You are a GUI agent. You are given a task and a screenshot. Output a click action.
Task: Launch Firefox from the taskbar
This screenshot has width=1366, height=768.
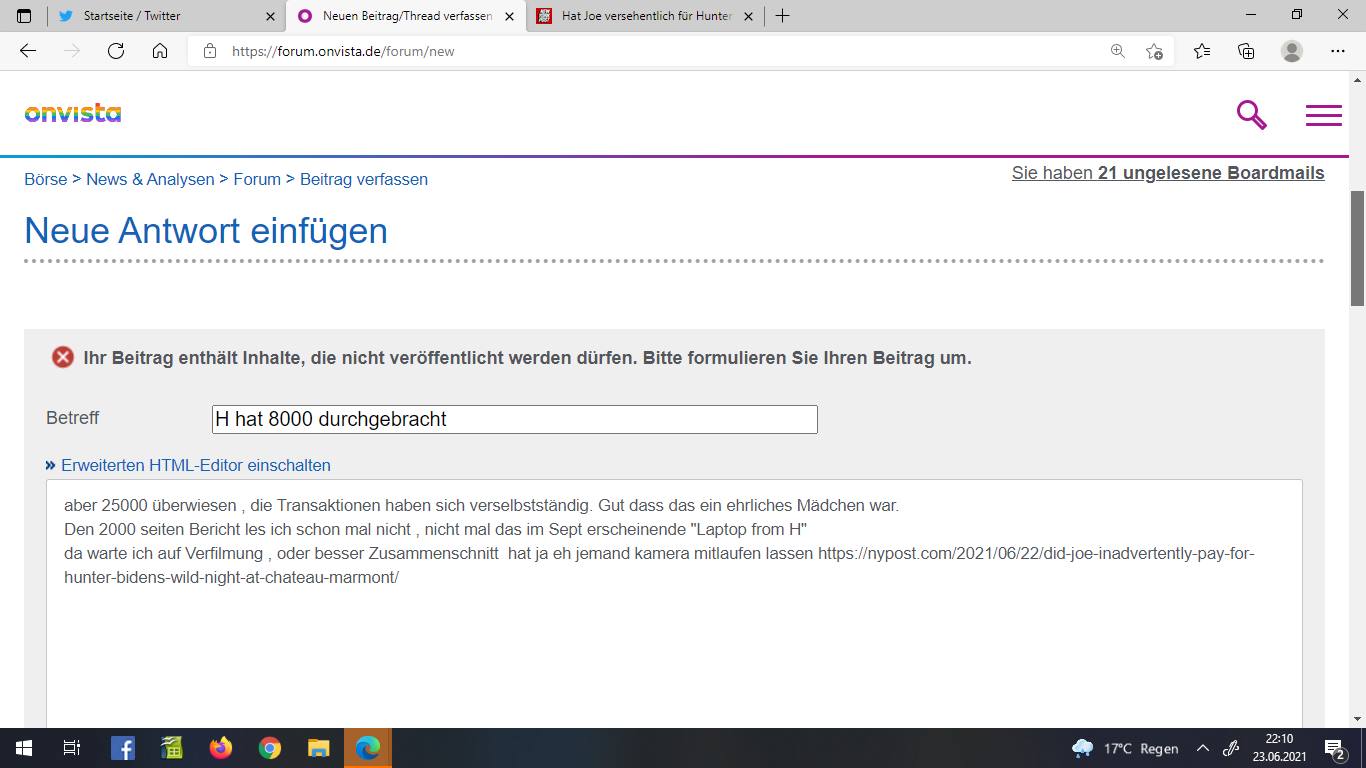click(221, 747)
